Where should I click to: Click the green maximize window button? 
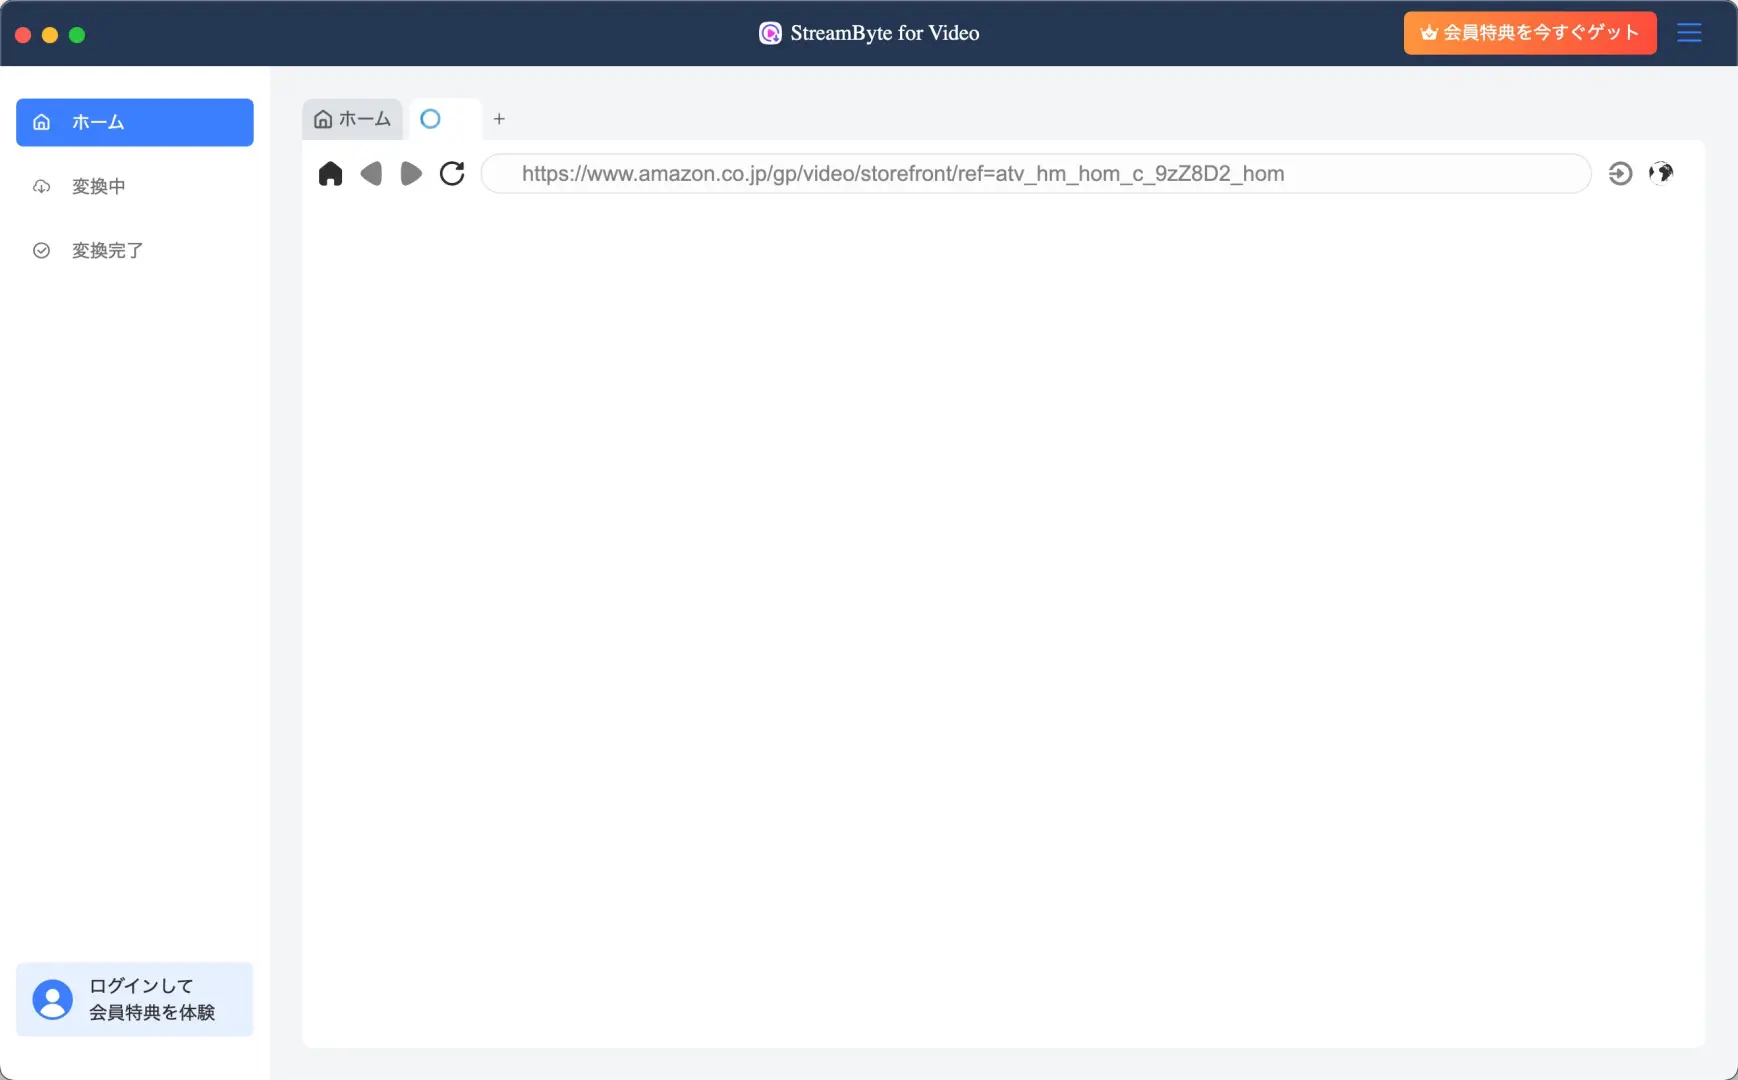point(77,35)
